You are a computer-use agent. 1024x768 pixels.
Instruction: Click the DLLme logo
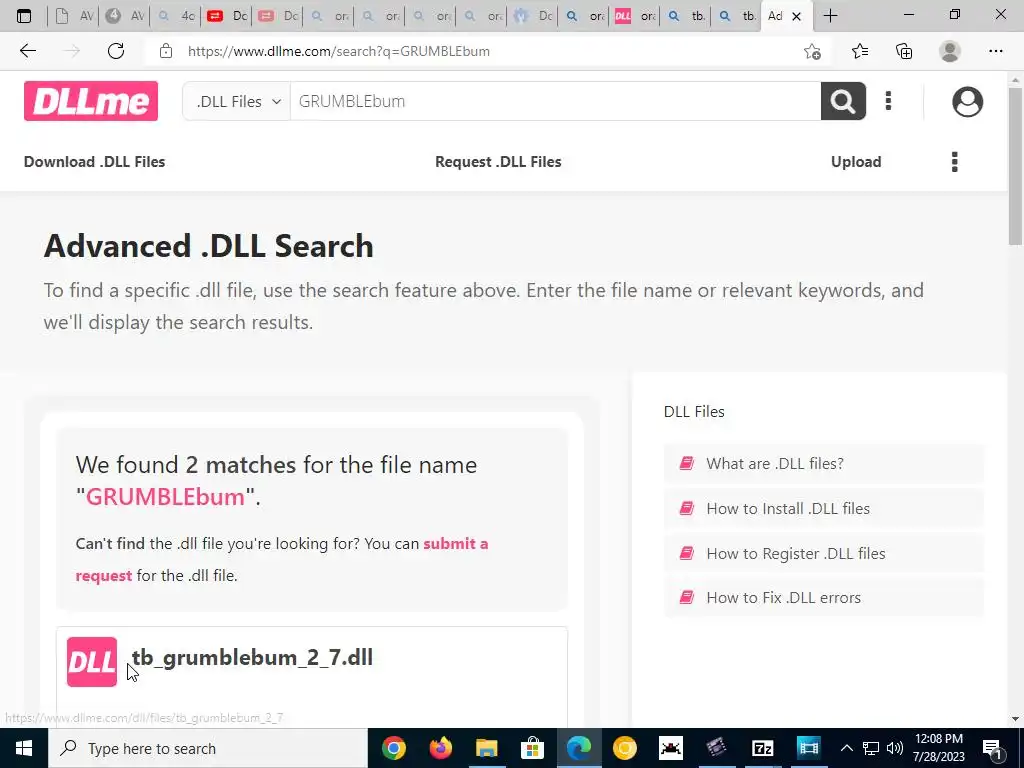point(91,101)
